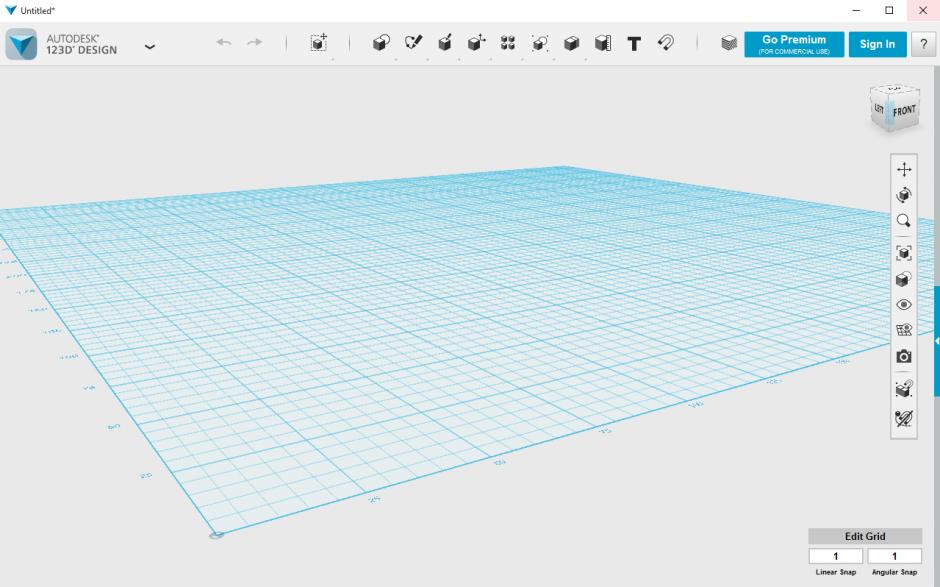940x587 pixels.
Task: Click the Linear Snap value field
Action: (836, 556)
